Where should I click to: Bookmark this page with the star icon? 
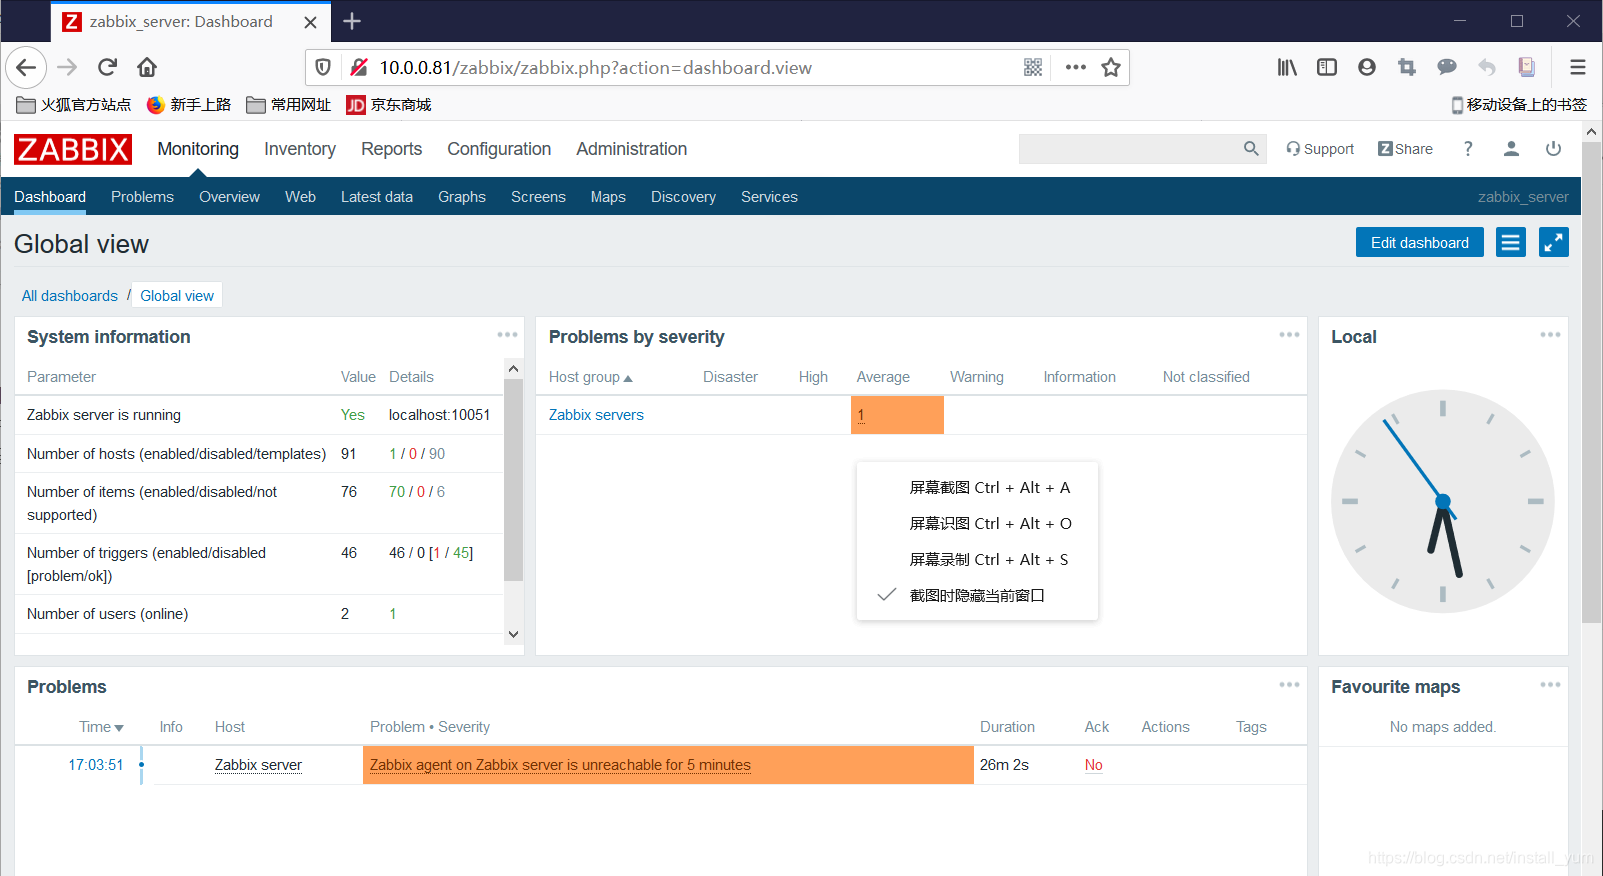coord(1111,67)
